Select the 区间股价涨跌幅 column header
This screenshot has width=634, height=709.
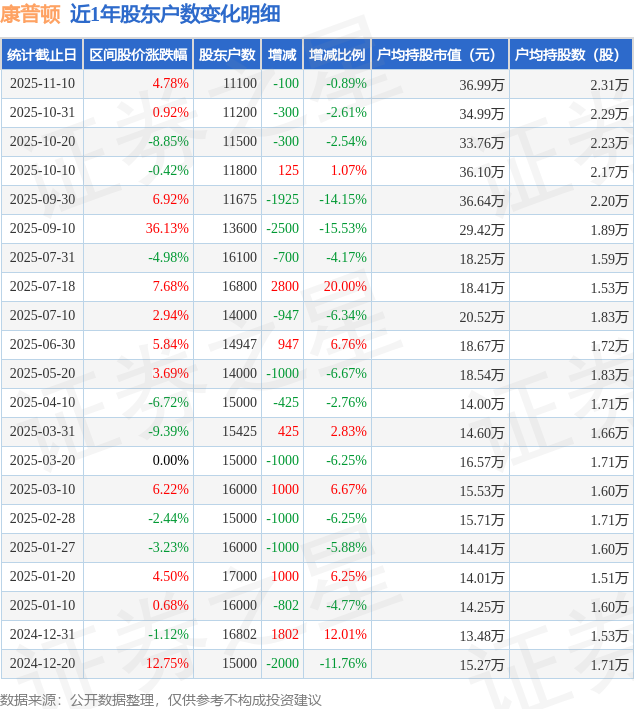pyautogui.click(x=137, y=55)
